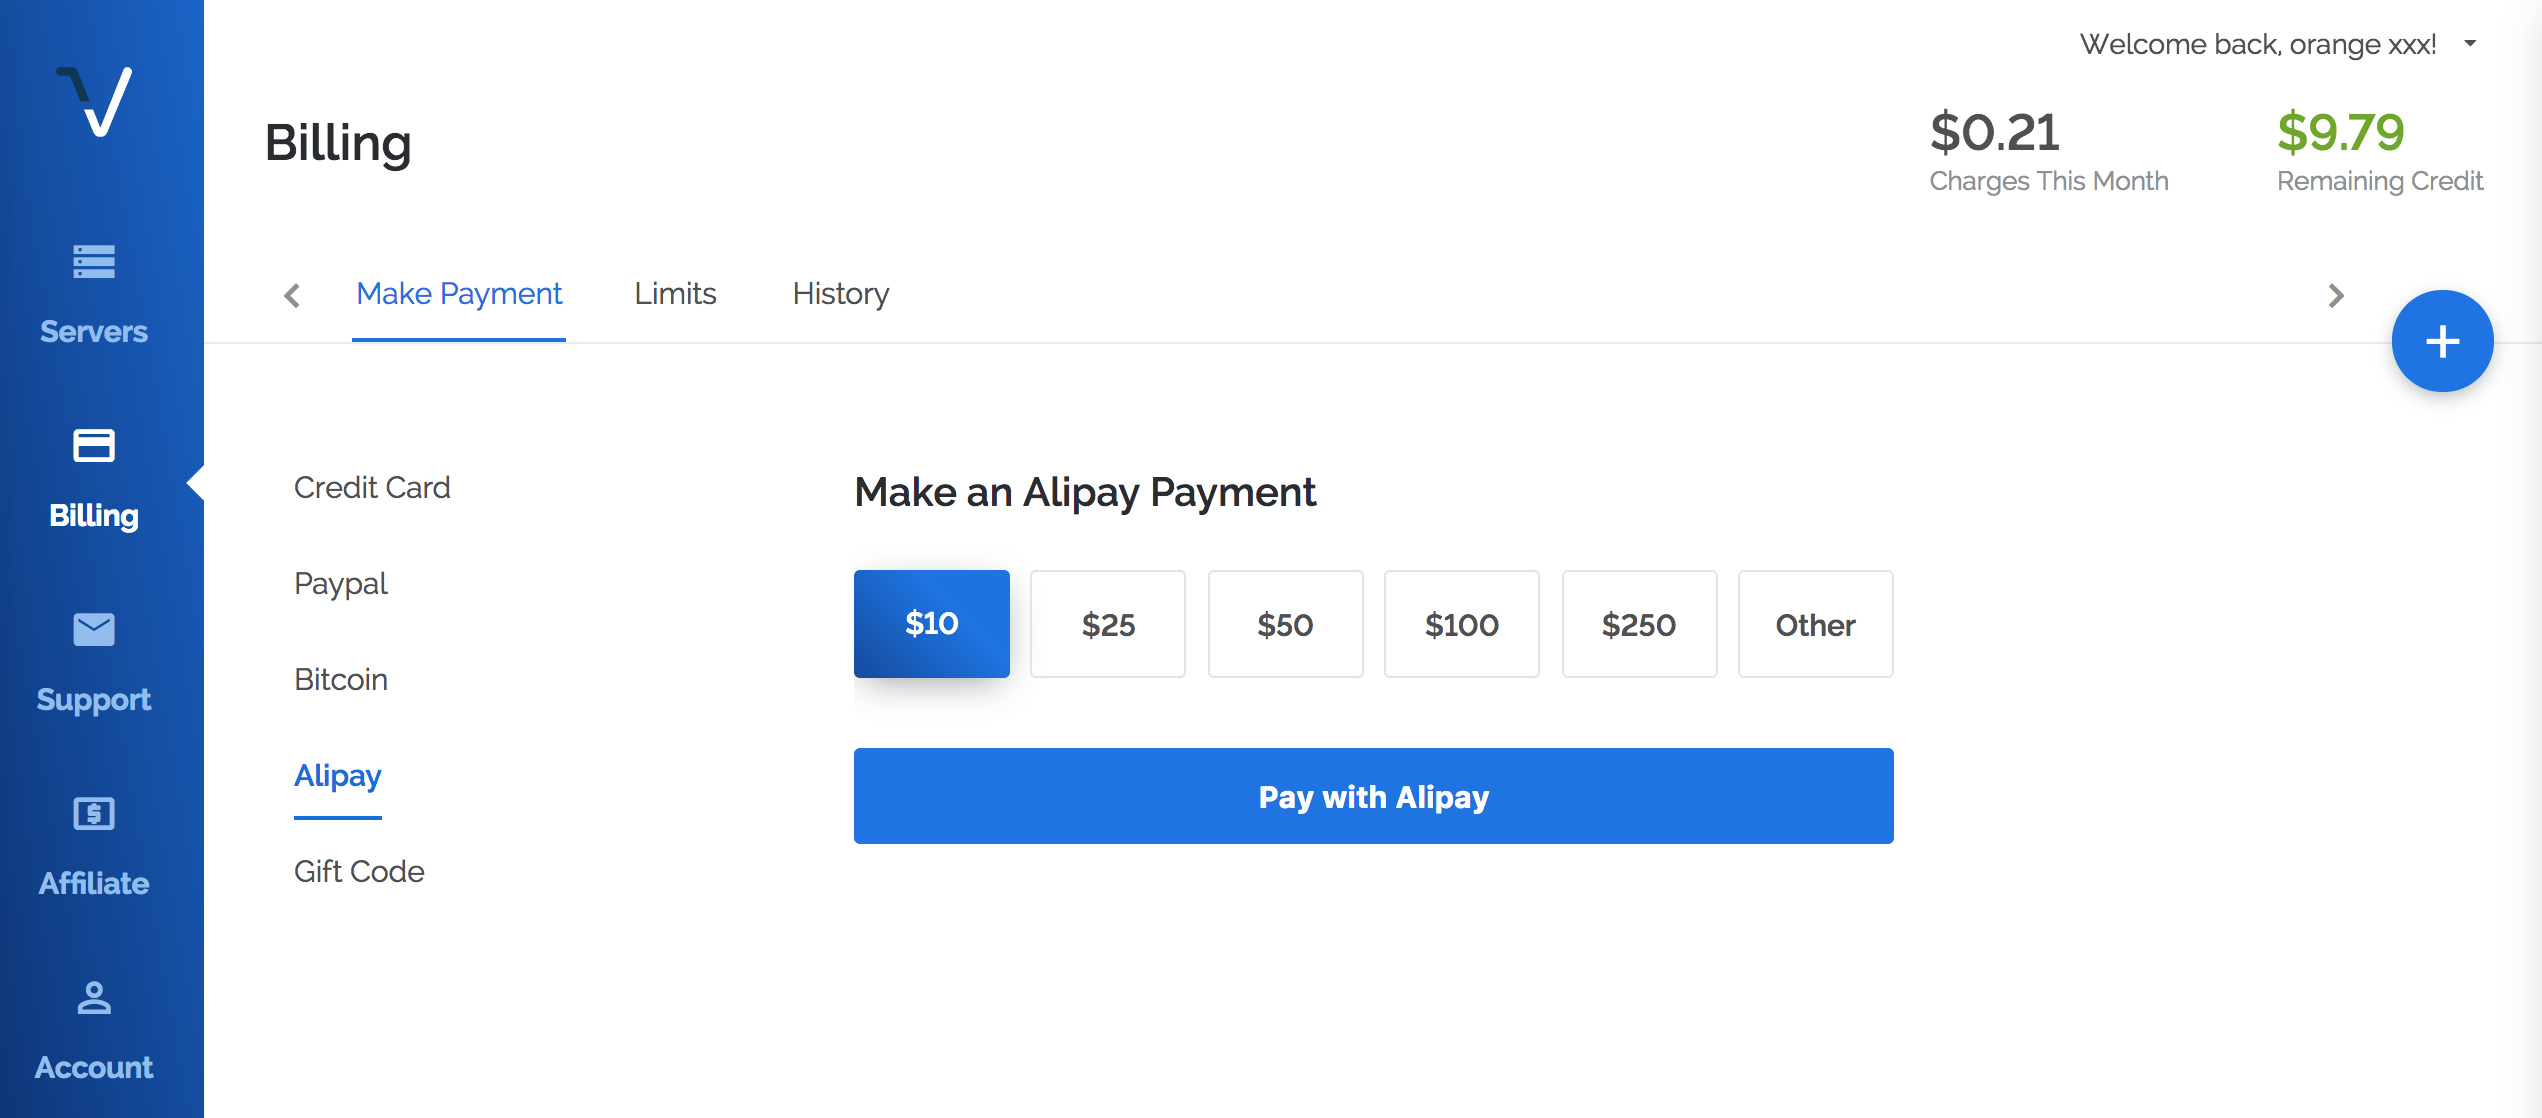Expand the account dropdown arrow
Image resolution: width=2542 pixels, height=1118 pixels.
point(2470,43)
